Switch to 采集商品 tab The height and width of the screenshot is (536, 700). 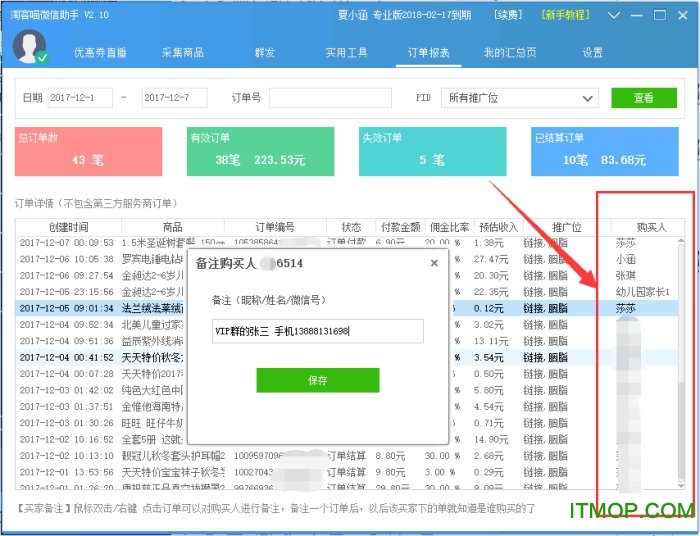(183, 53)
